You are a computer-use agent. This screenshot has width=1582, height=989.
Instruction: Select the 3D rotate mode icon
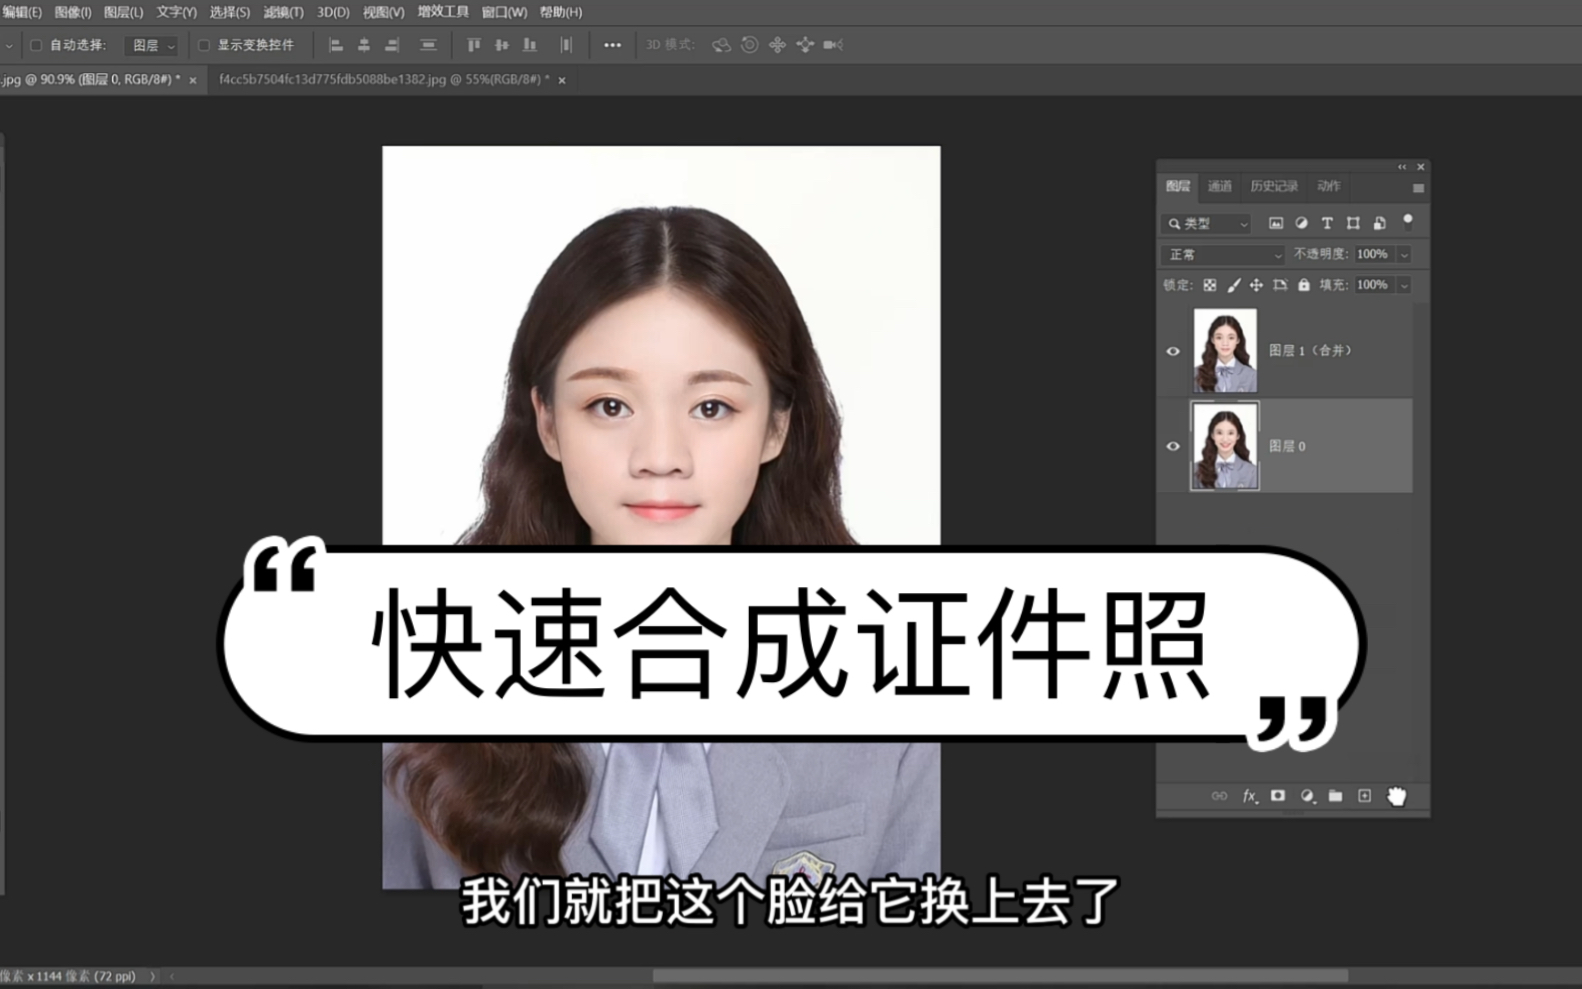pos(721,45)
